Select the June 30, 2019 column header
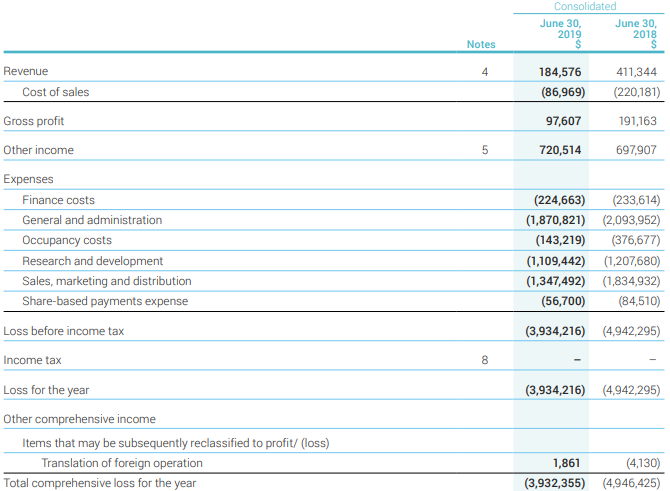This screenshot has height=491, width=670. pyautogui.click(x=560, y=33)
